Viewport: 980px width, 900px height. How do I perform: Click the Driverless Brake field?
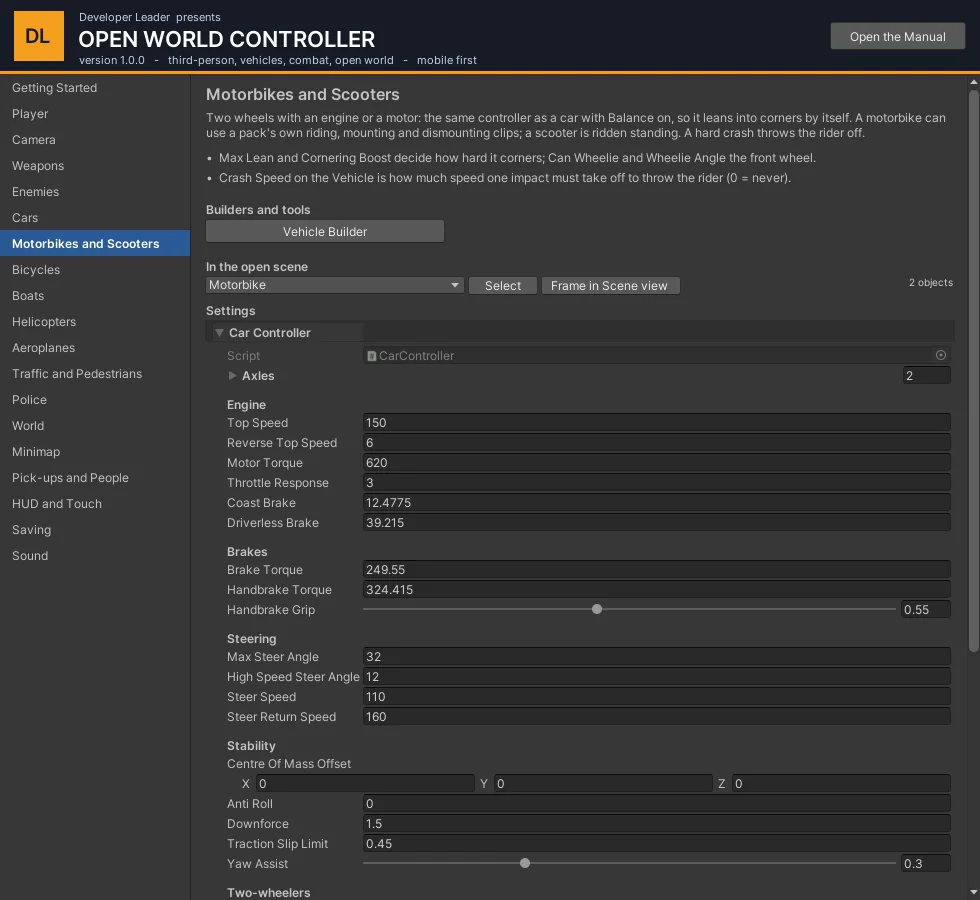[x=656, y=522]
